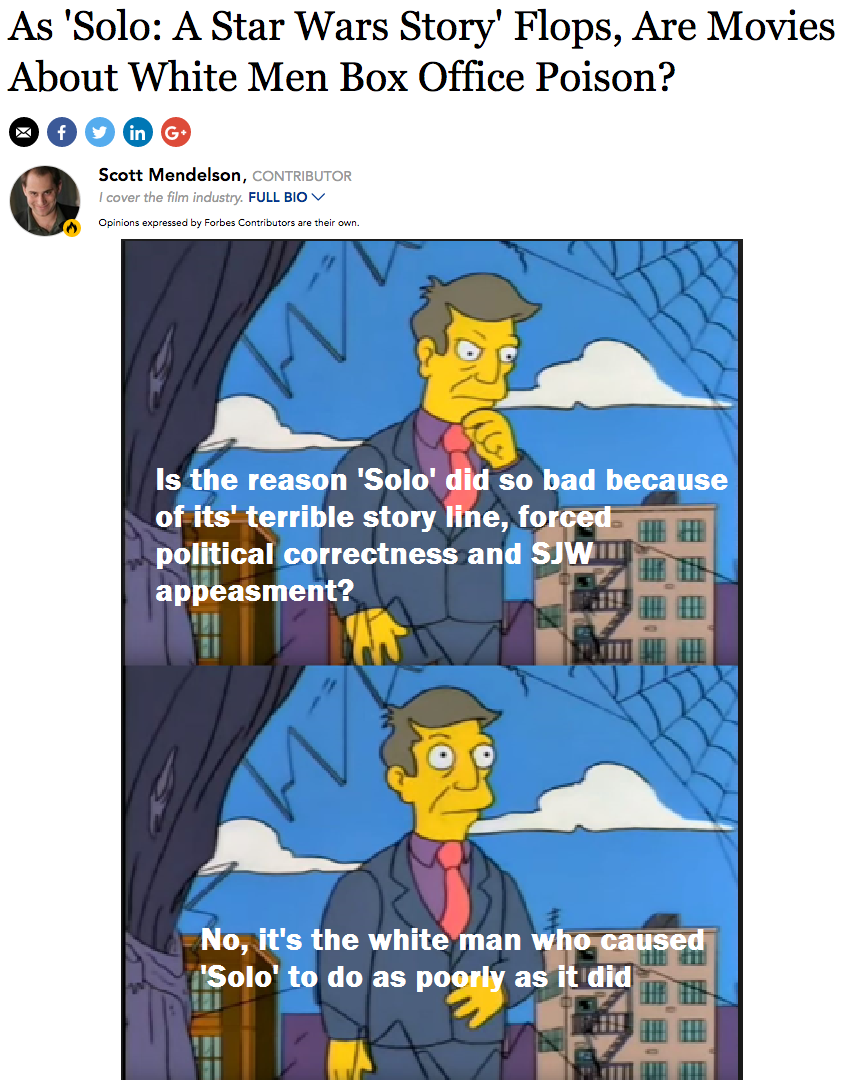Screen dimensions: 842x1080
Task: Click the FULL BIO text
Action: click(x=278, y=197)
